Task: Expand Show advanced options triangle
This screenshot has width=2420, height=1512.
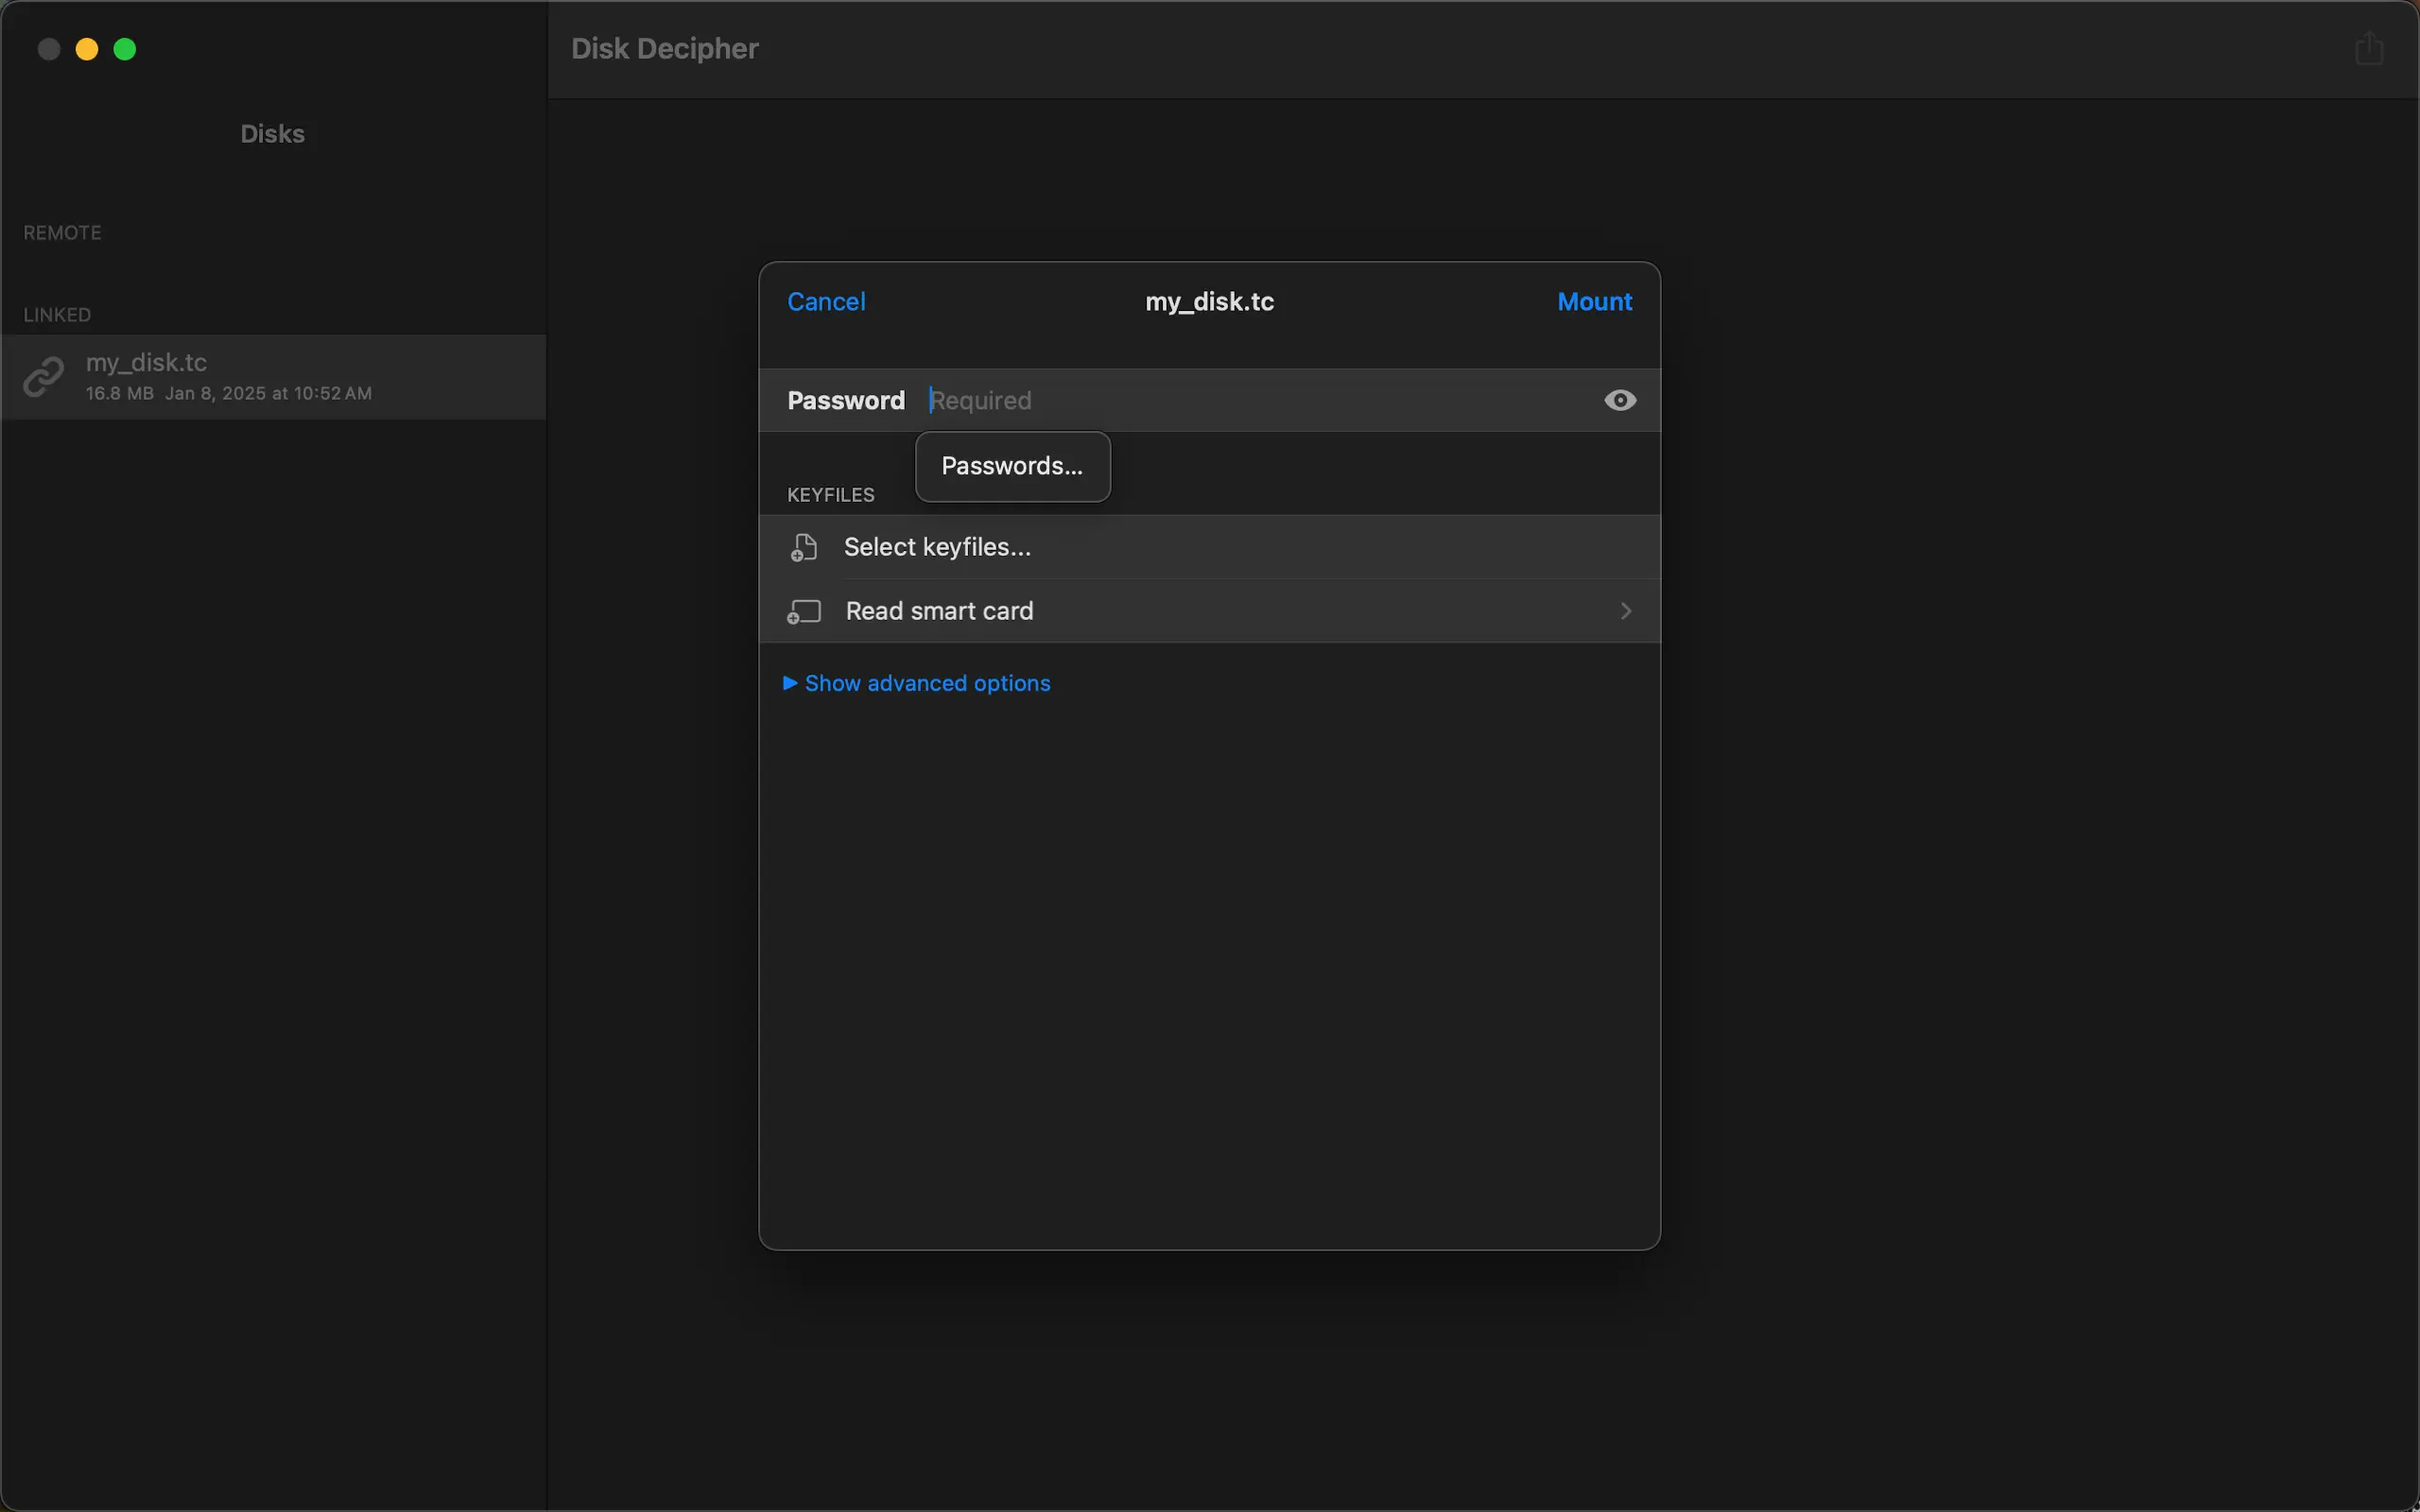Action: [790, 683]
